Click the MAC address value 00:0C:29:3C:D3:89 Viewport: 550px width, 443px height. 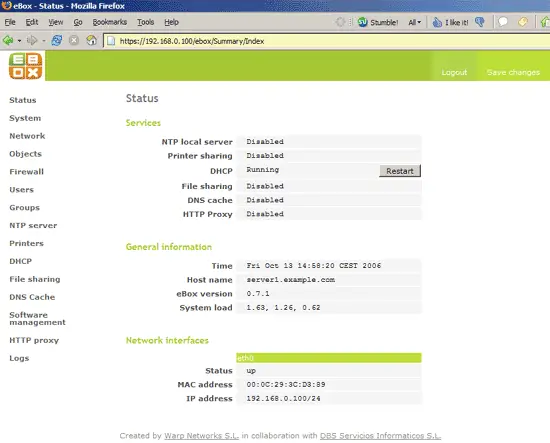click(286, 384)
